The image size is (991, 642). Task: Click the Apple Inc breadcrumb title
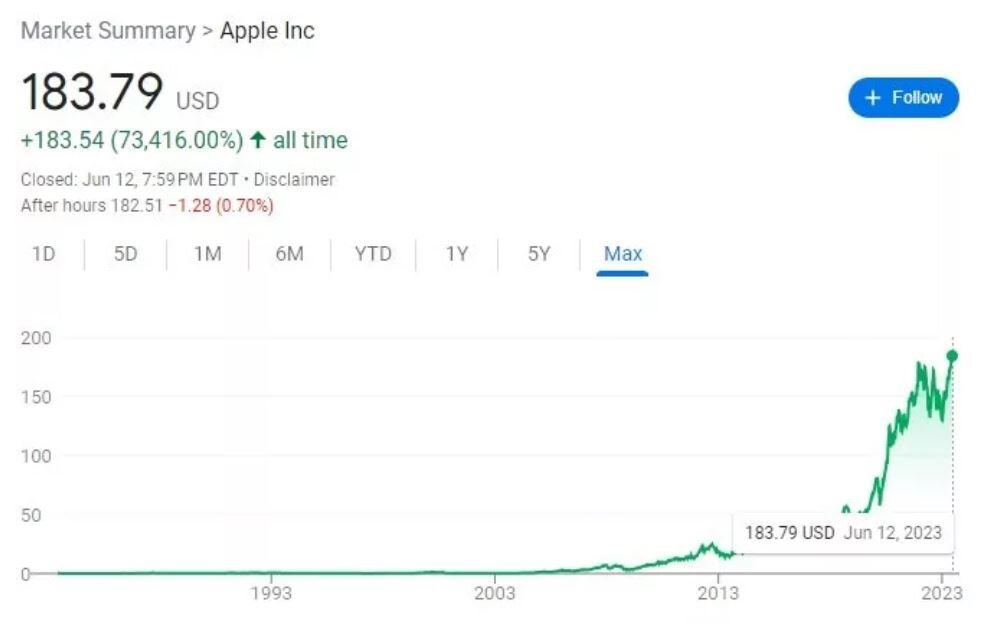coord(267,31)
